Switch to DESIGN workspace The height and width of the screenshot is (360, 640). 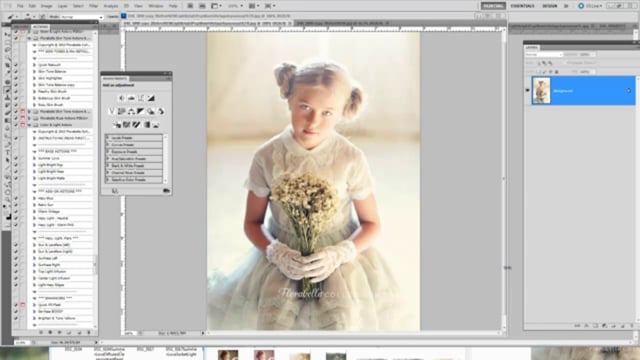click(x=550, y=6)
